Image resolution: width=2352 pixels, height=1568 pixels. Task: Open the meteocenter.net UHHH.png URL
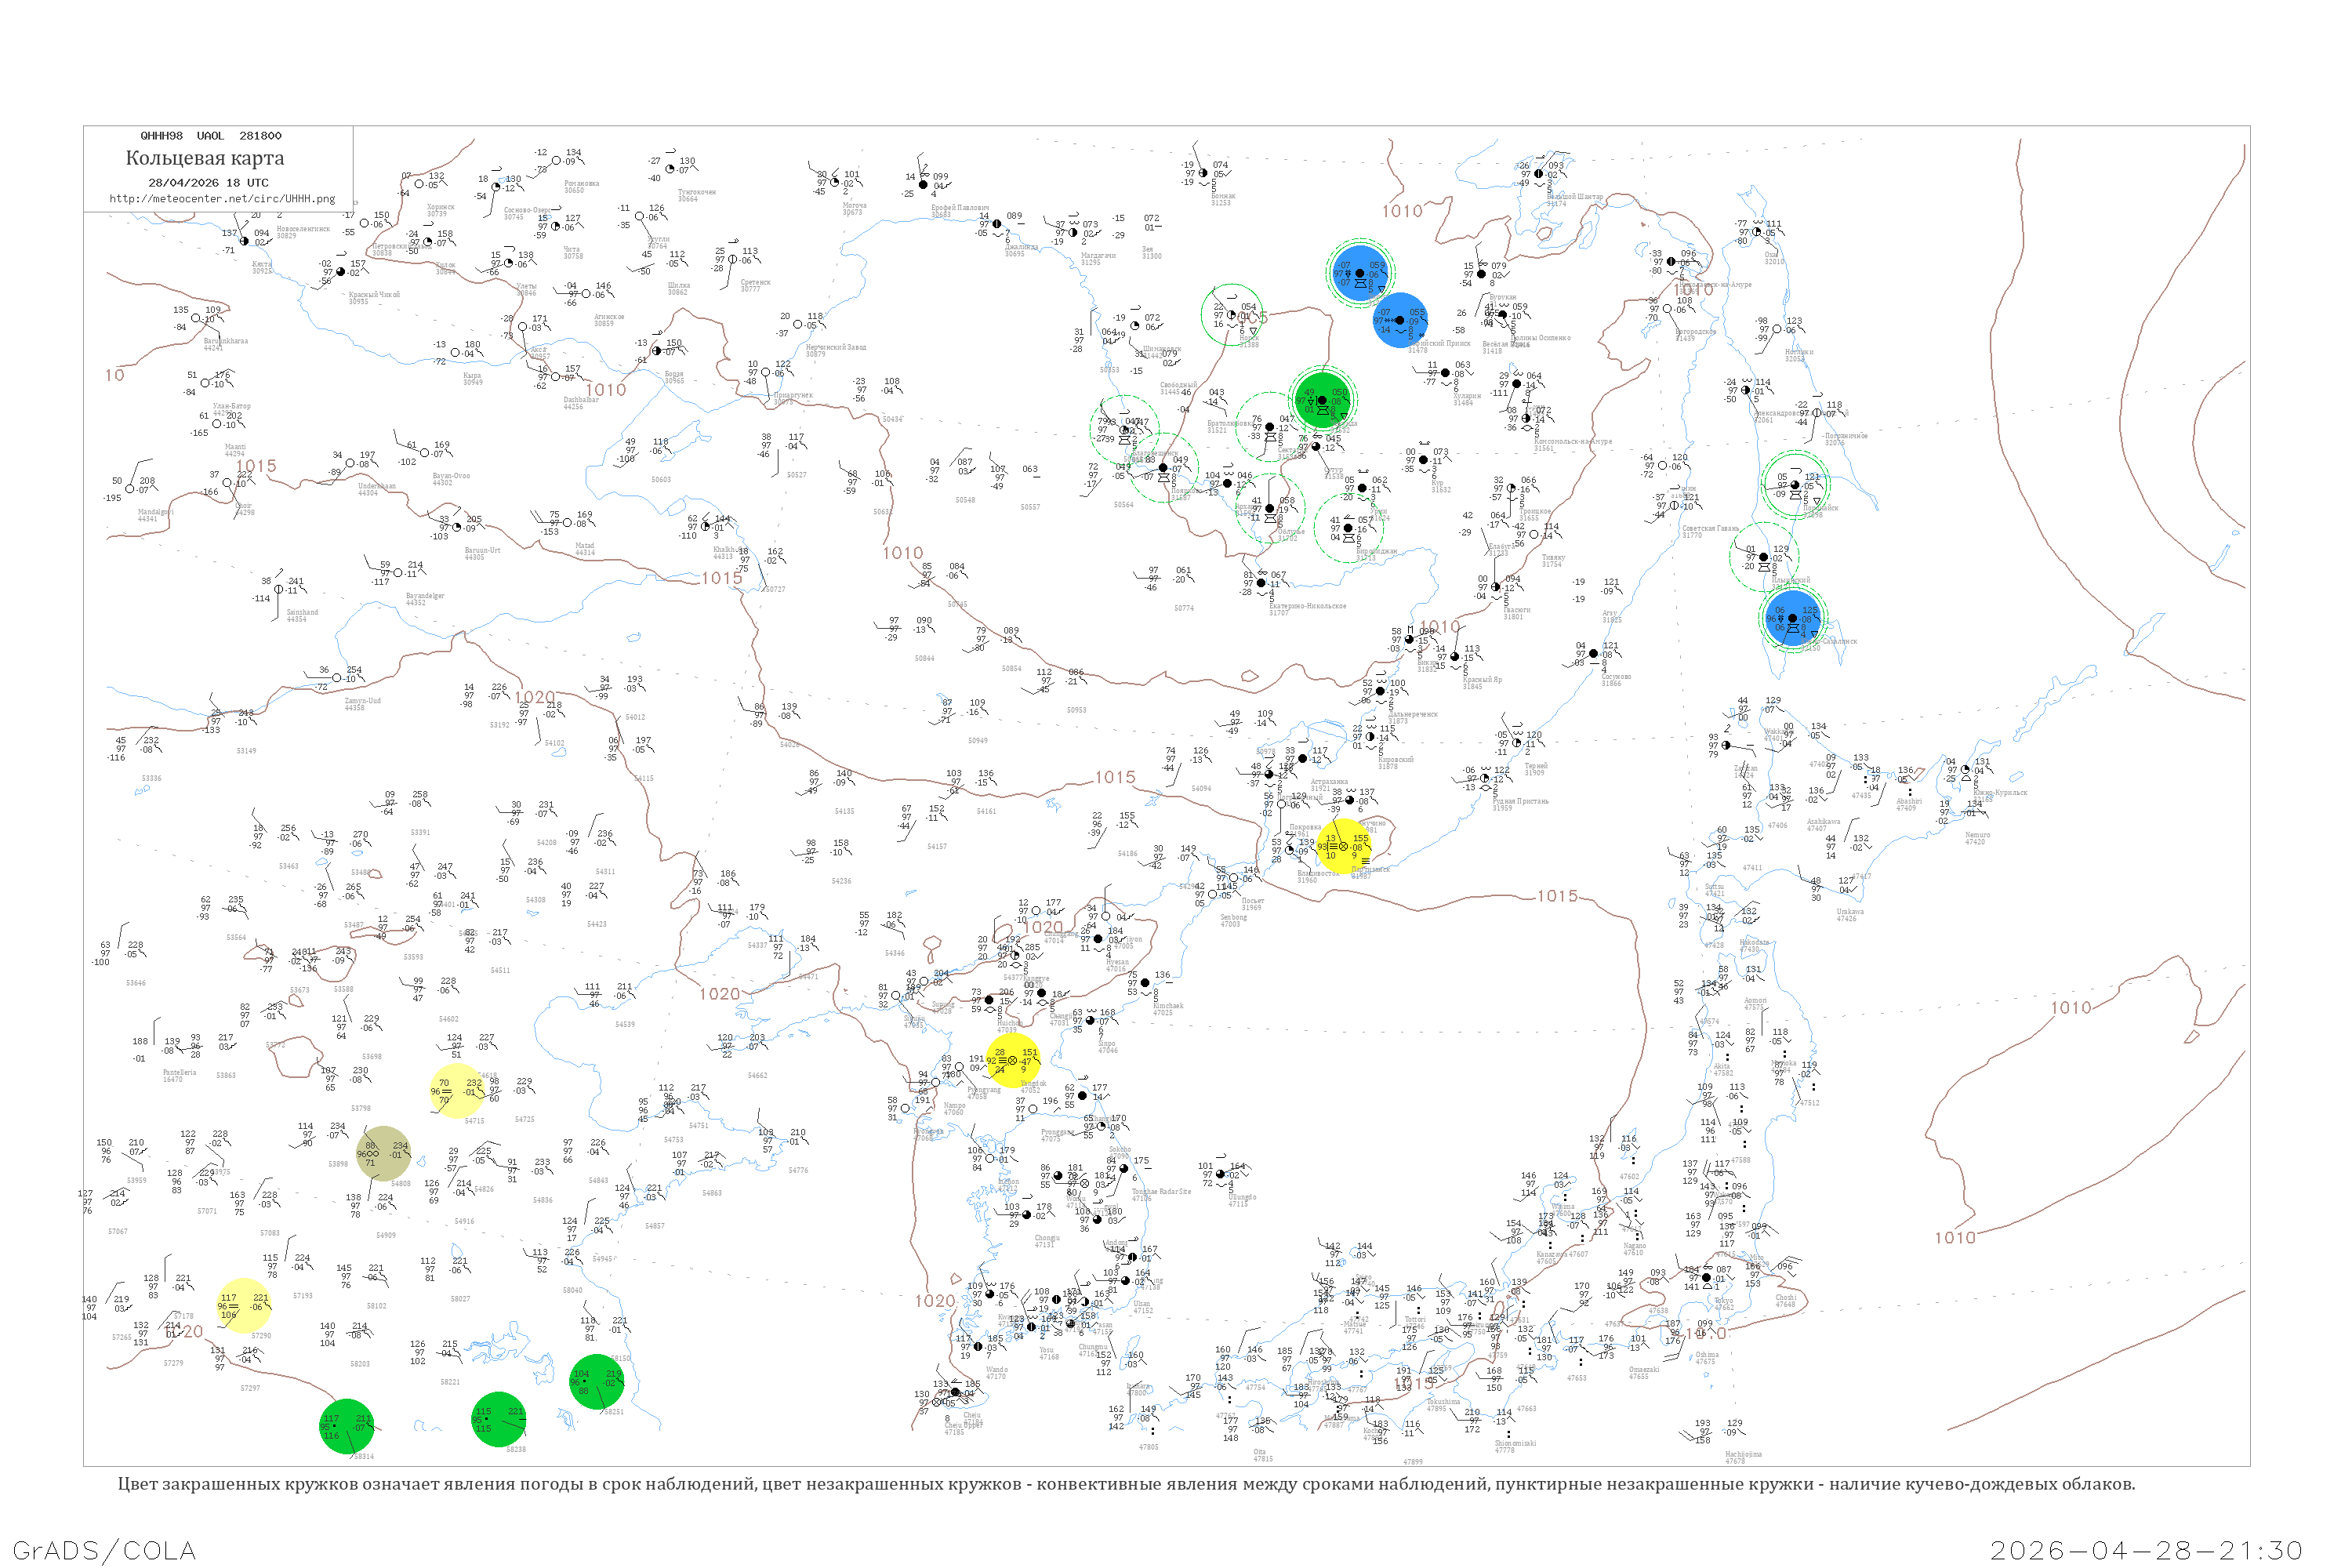click(x=223, y=199)
